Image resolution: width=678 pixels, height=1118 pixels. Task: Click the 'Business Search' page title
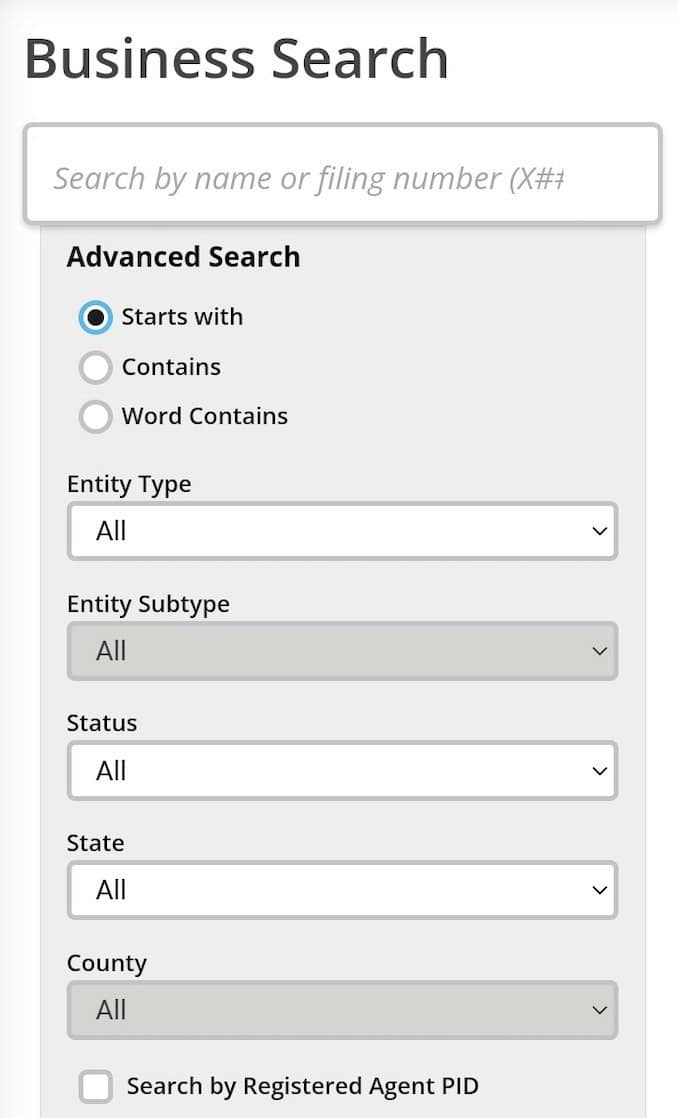[x=236, y=59]
